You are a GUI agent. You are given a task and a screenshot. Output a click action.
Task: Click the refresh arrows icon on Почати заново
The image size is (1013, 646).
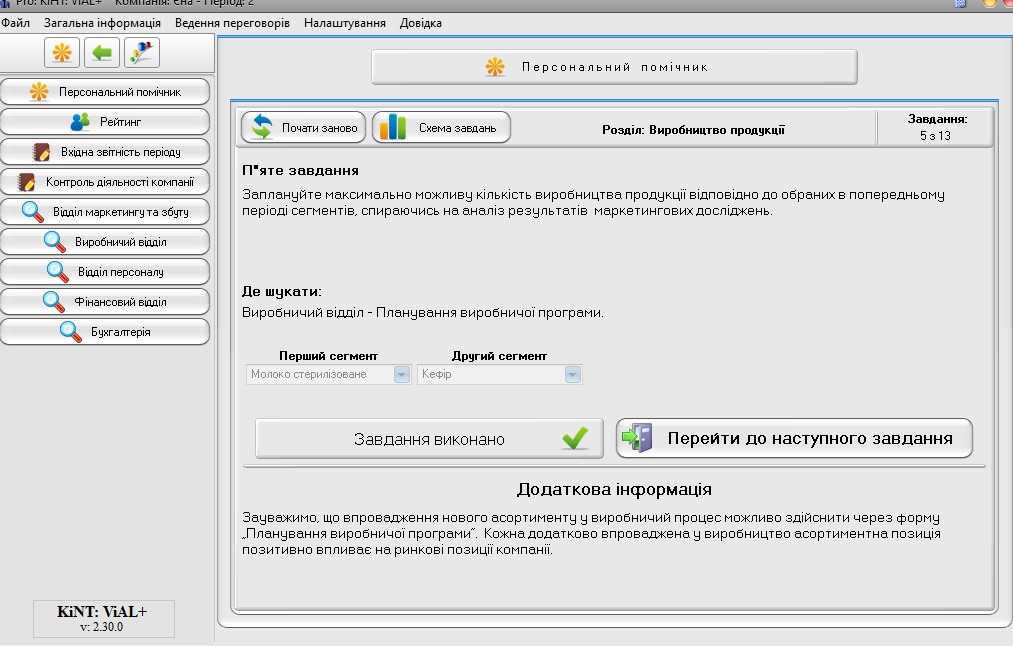click(262, 127)
